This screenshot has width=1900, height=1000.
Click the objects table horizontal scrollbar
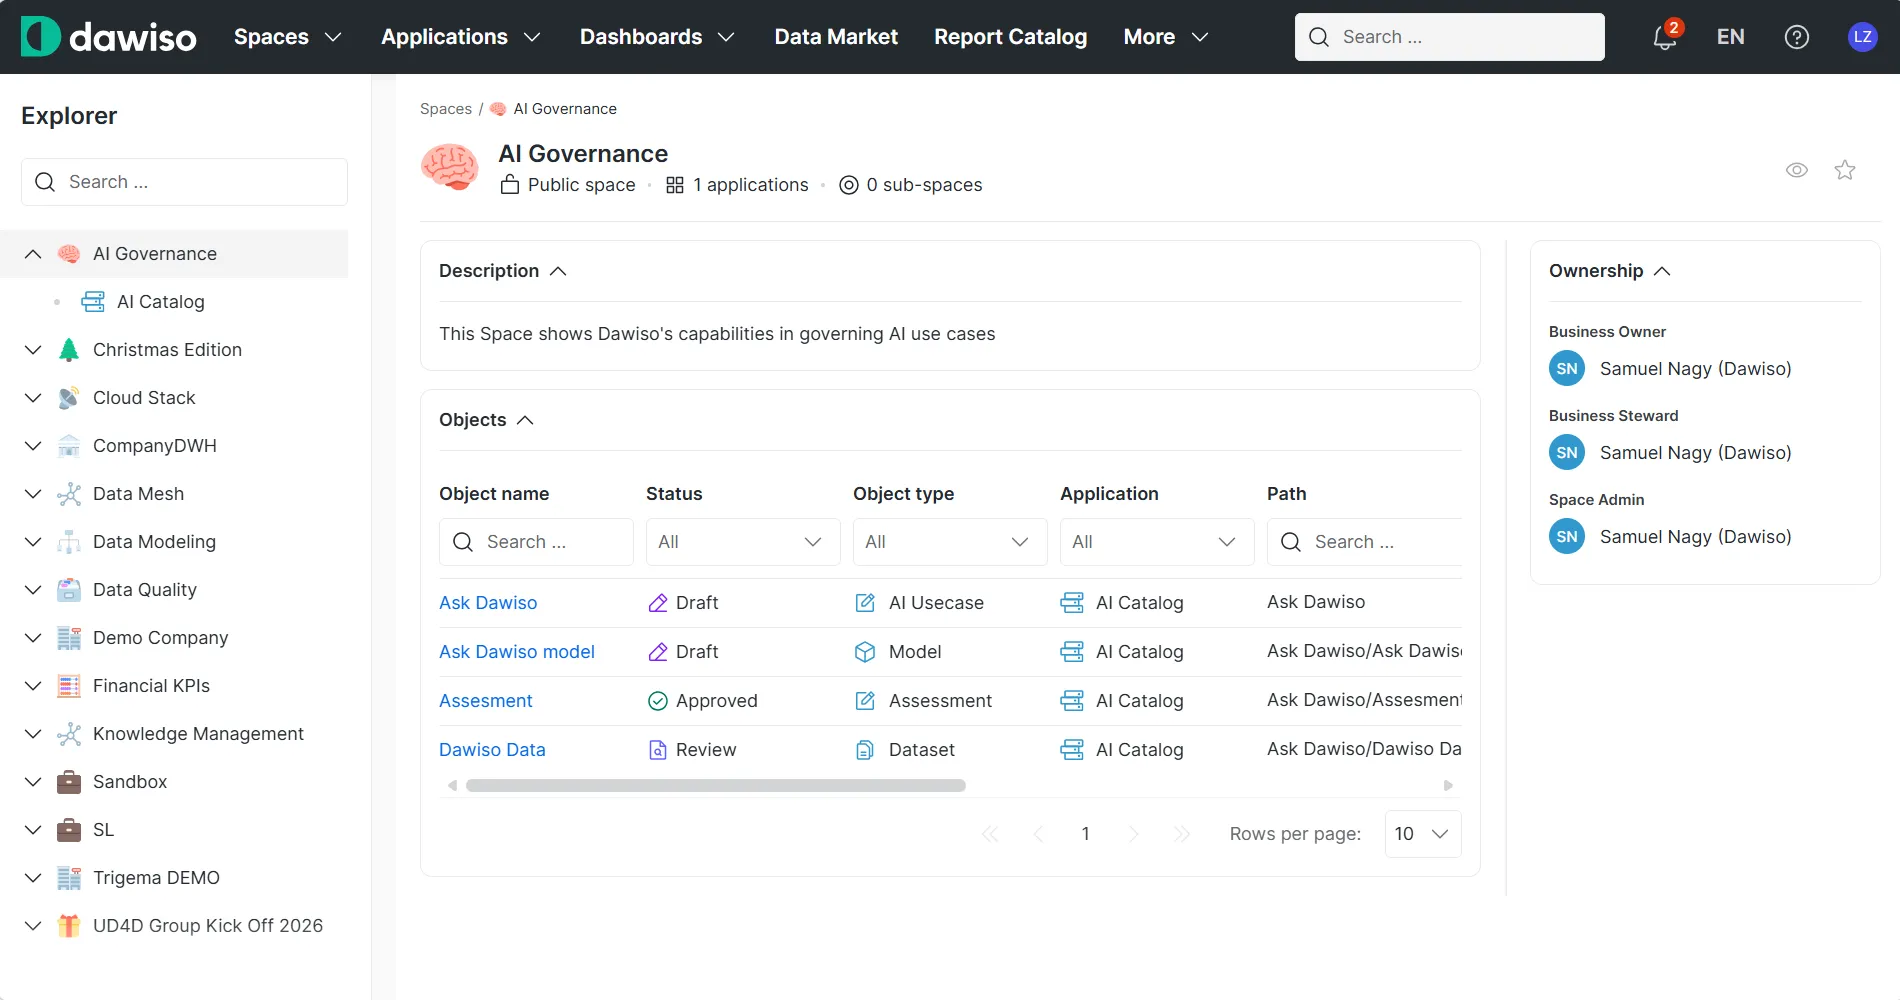716,786
